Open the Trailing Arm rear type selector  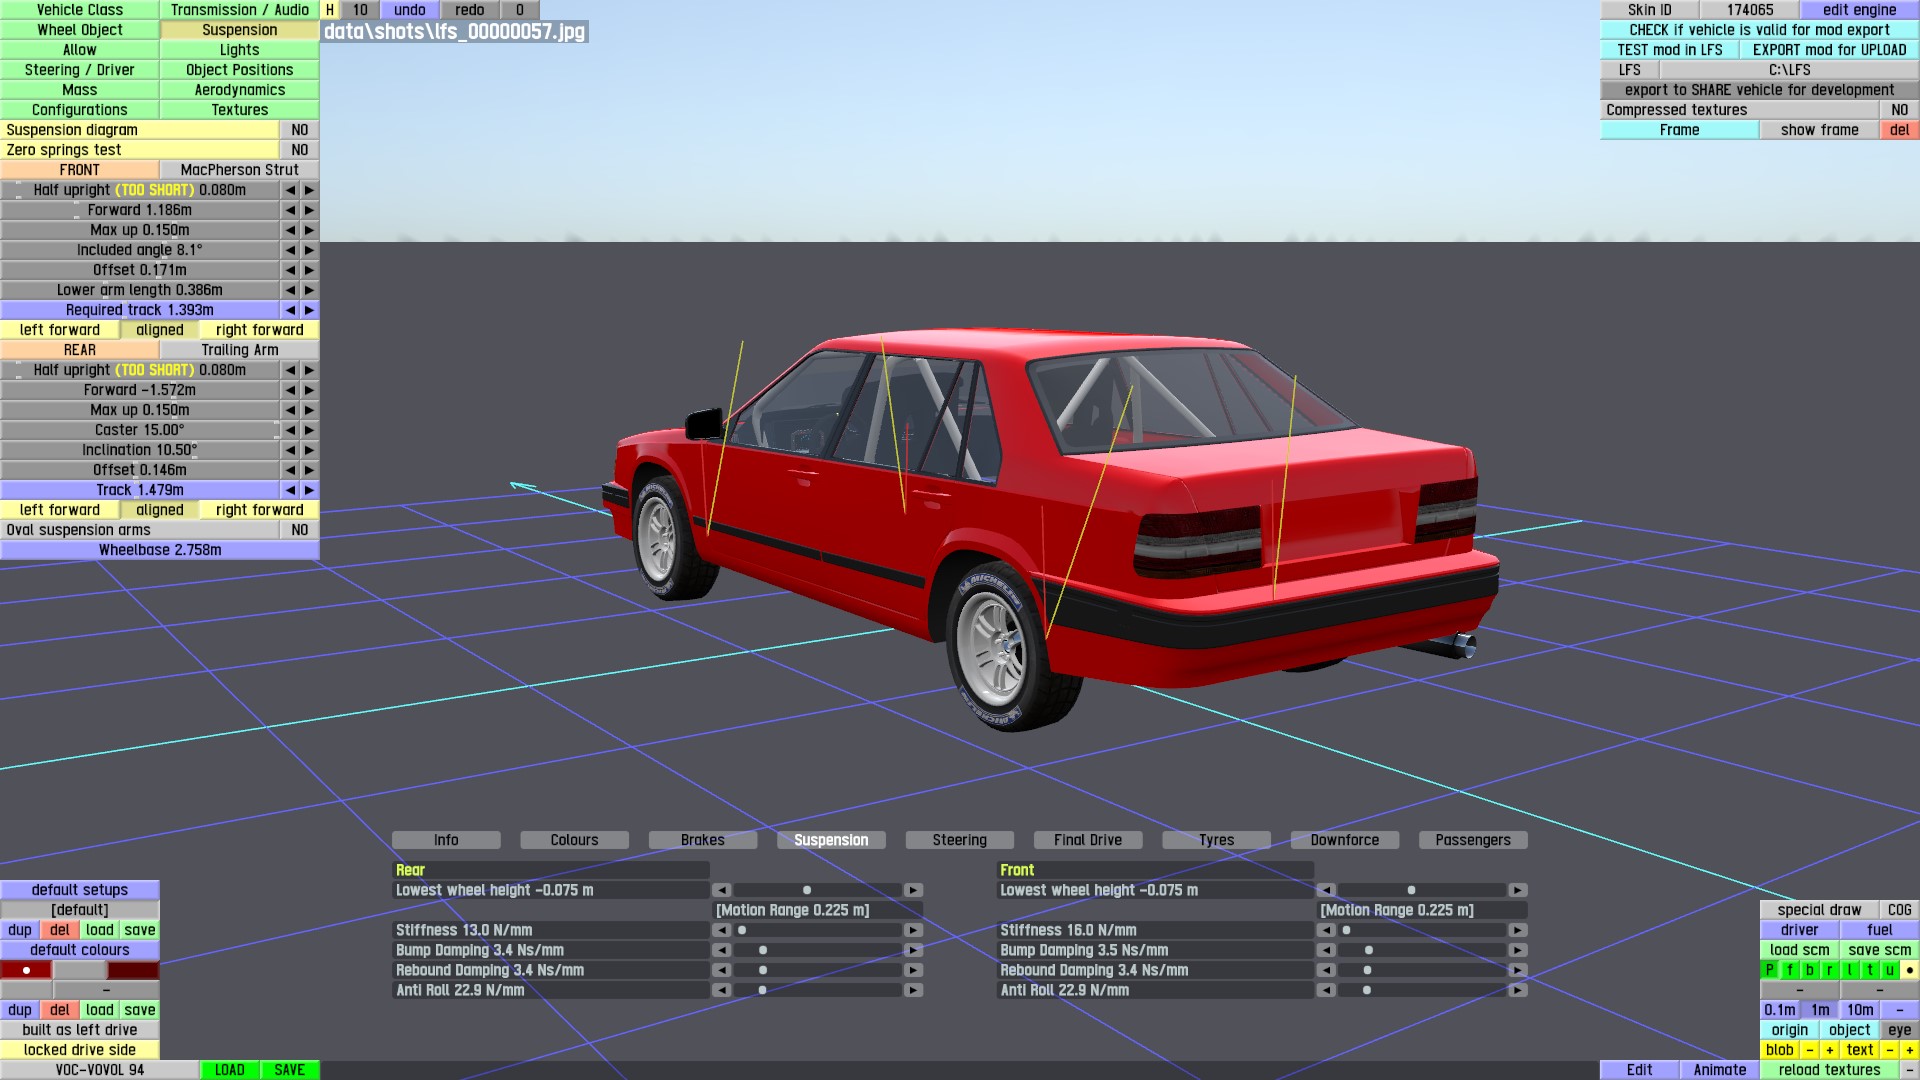pos(239,350)
